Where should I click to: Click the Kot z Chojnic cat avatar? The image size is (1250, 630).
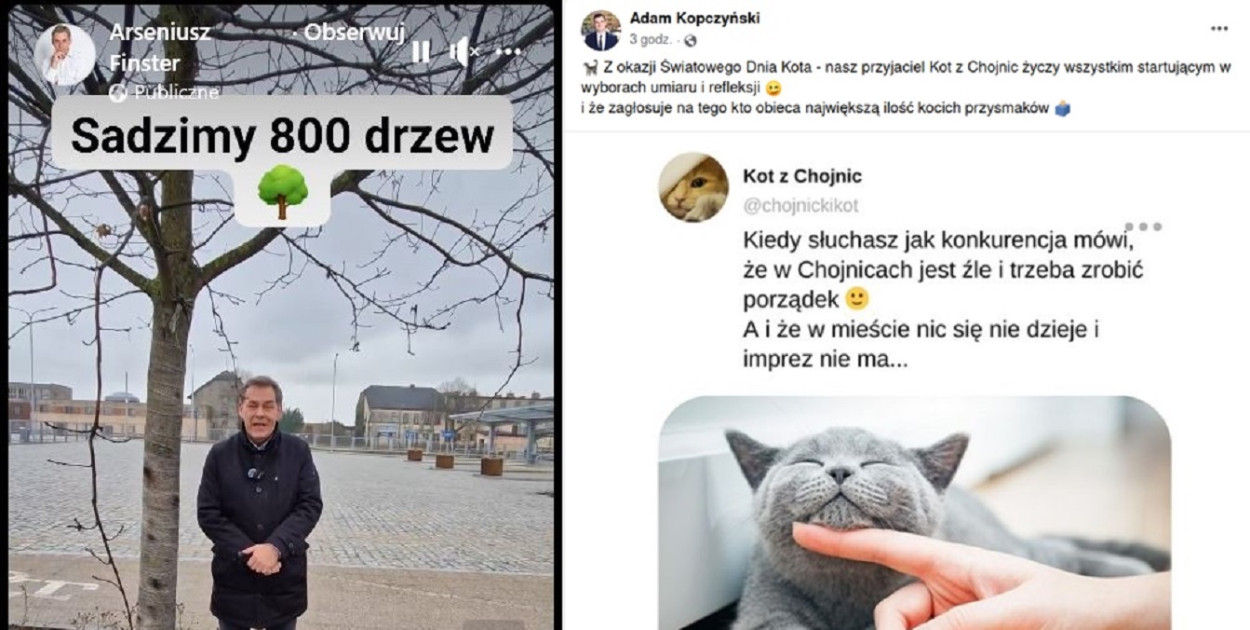click(693, 187)
